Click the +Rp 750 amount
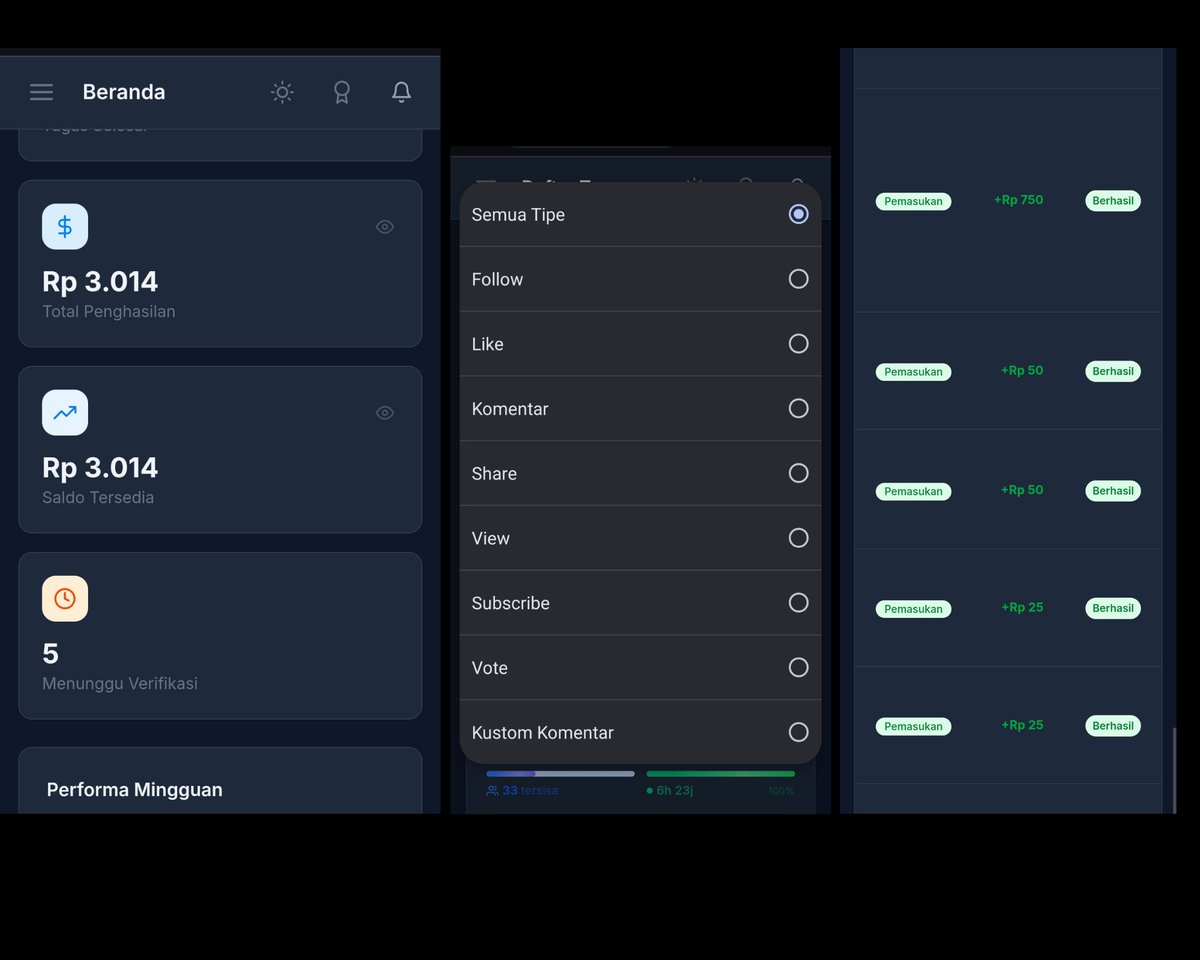Screen dimensions: 1200x960 coord(1018,200)
